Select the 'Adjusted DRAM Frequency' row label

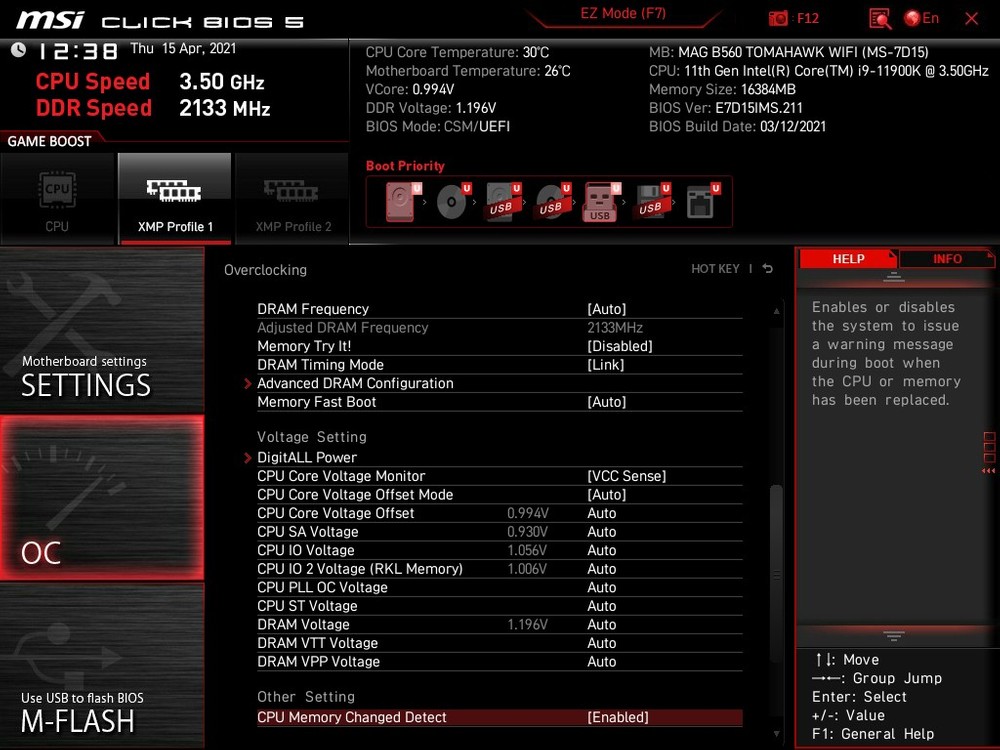tap(342, 328)
